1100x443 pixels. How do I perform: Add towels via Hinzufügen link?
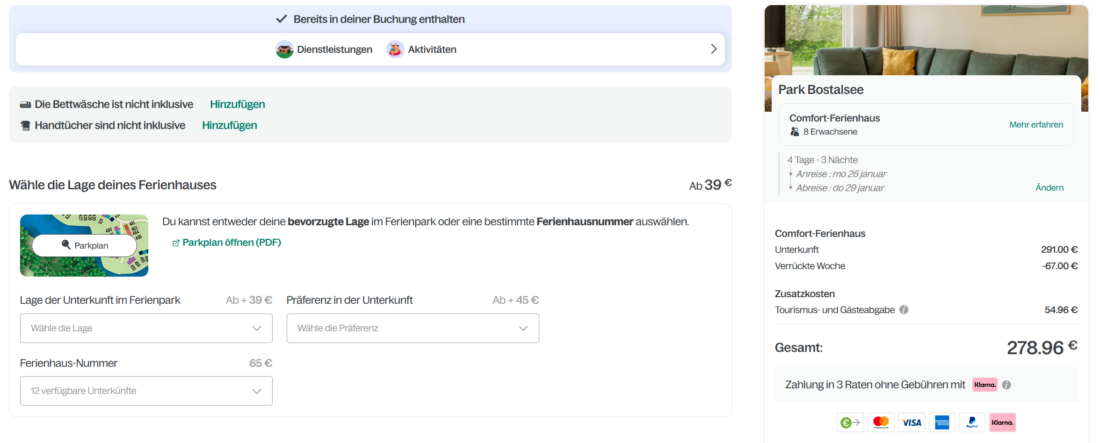tap(229, 126)
